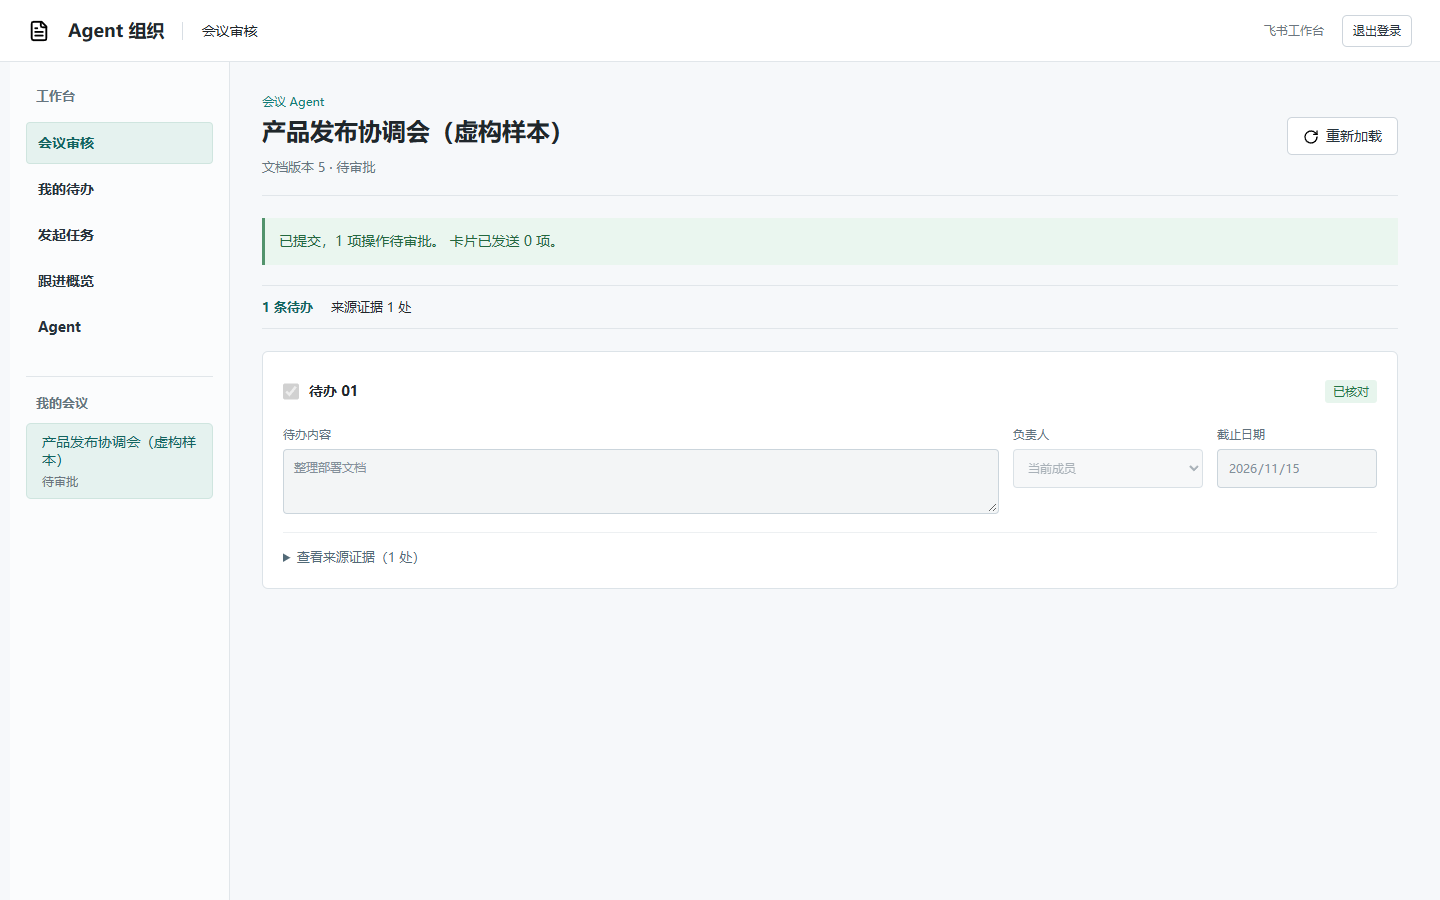Click the refresh icon in 重新加载 button
This screenshot has height=900, width=1440.
click(1311, 137)
